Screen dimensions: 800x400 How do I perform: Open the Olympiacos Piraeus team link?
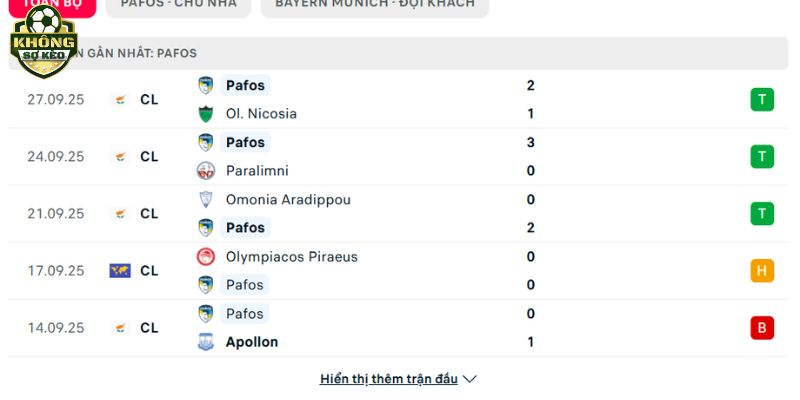coord(291,257)
